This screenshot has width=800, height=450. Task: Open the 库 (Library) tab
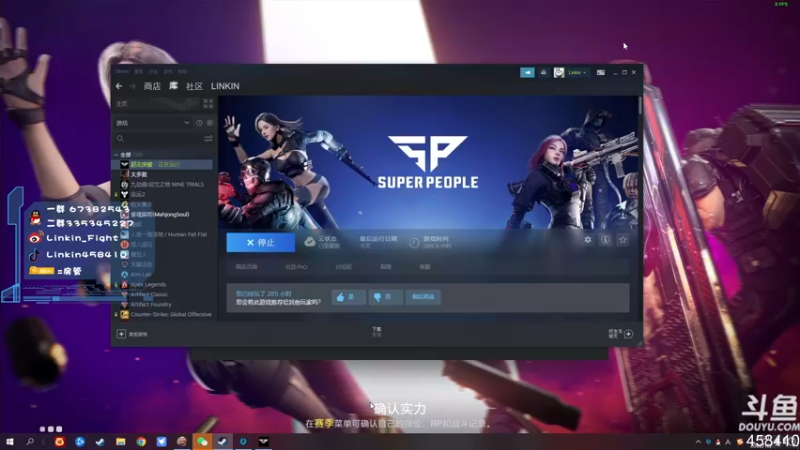tap(173, 86)
